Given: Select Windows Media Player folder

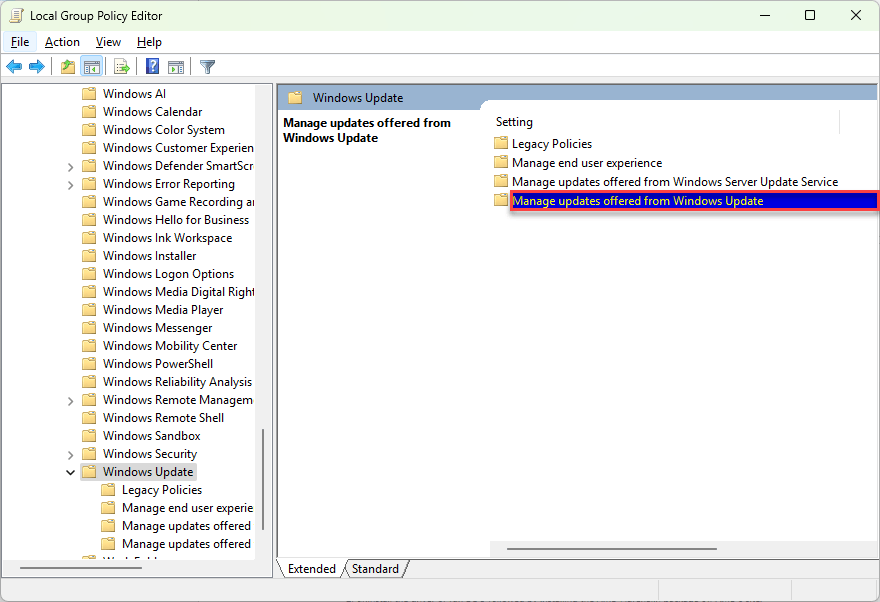Looking at the screenshot, I should (163, 310).
